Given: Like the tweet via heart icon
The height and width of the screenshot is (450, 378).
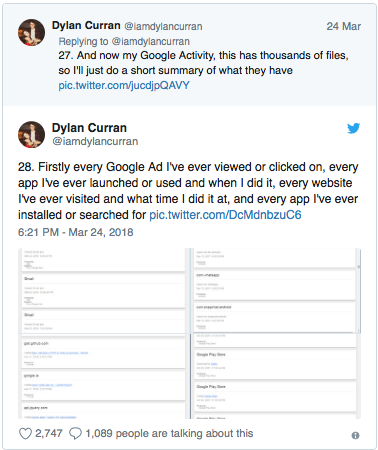Looking at the screenshot, I should 25,433.
